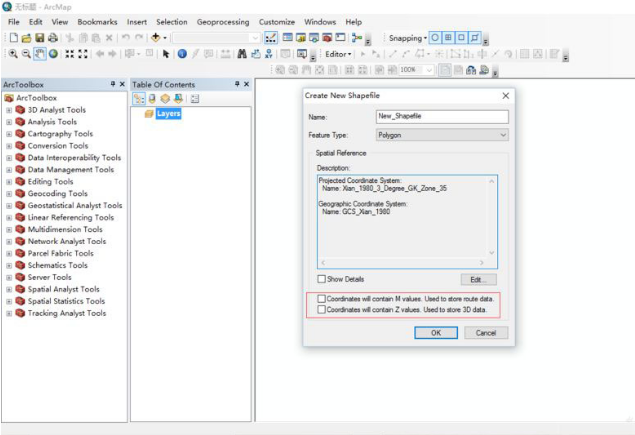Screen dimensions: 635x435
Task: Click the Print toolbar icon
Action: 53,38
